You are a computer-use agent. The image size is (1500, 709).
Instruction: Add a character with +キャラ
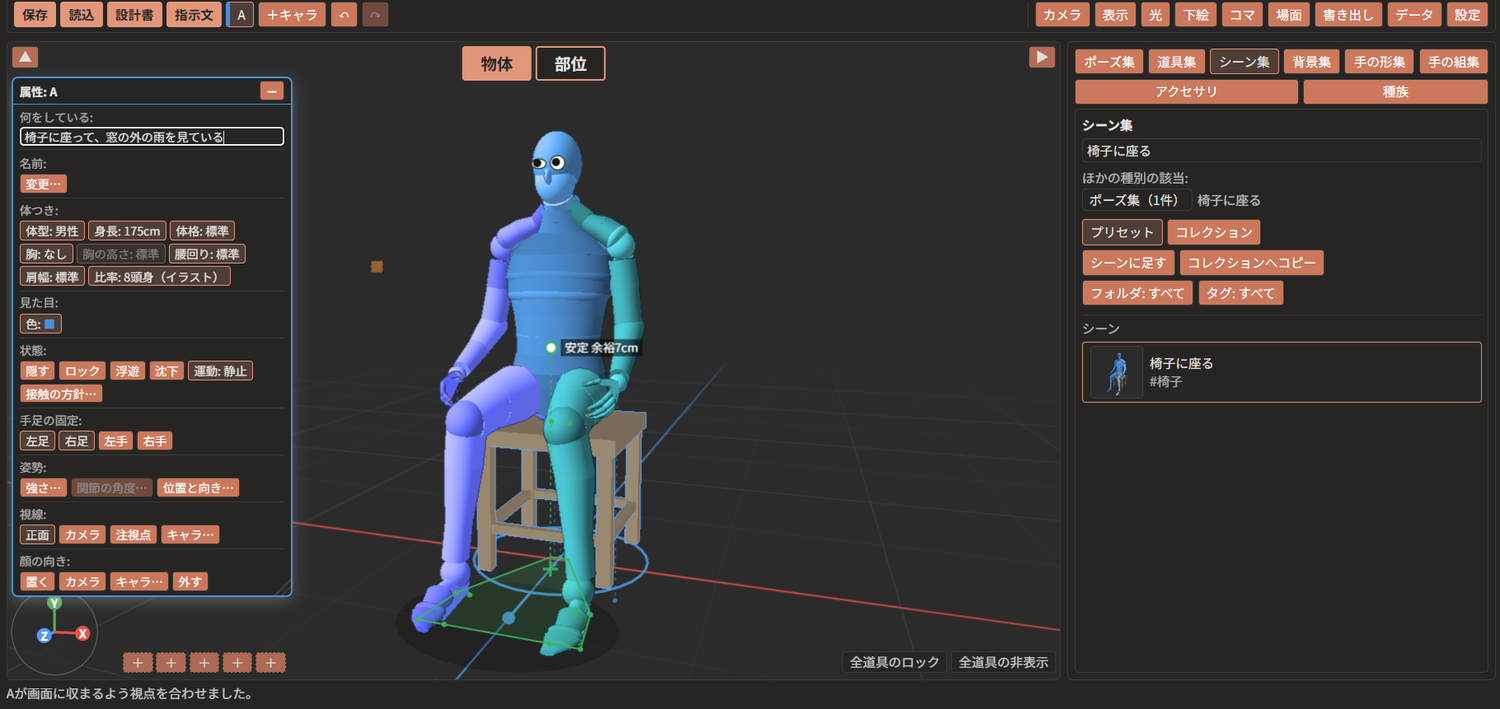[292, 15]
